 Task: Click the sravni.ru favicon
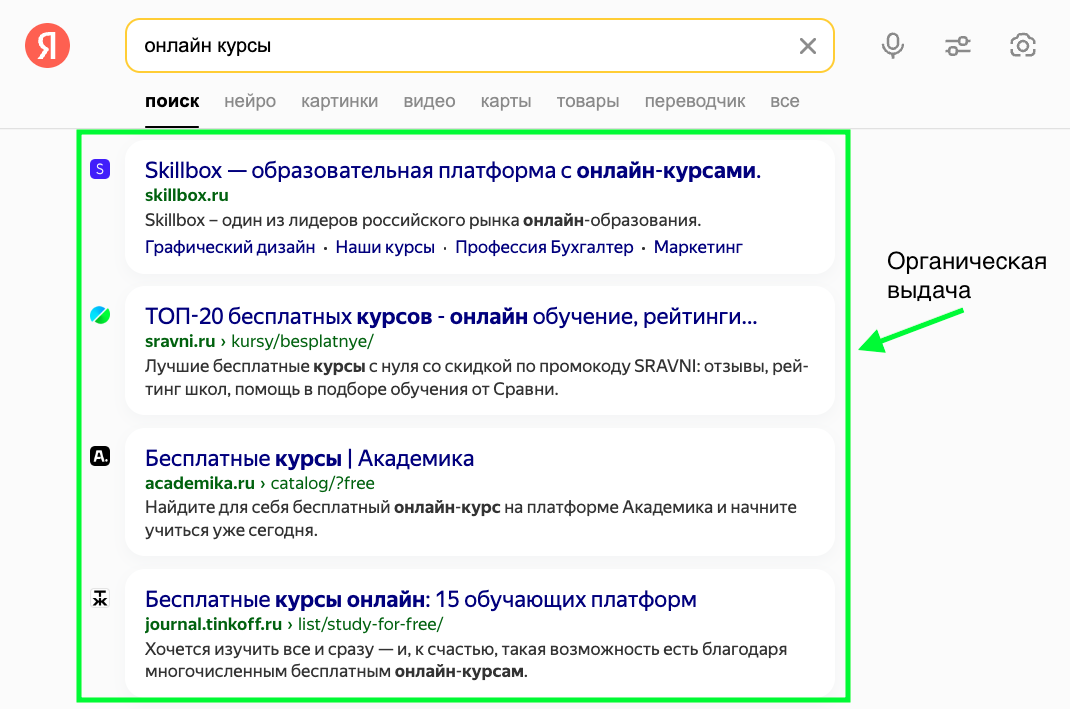click(x=100, y=315)
